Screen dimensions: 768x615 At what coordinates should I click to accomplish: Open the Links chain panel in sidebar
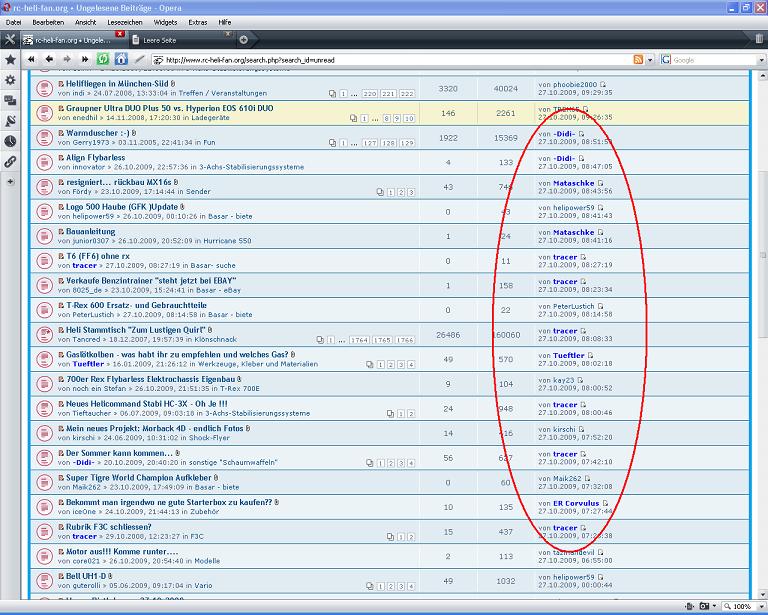10,161
